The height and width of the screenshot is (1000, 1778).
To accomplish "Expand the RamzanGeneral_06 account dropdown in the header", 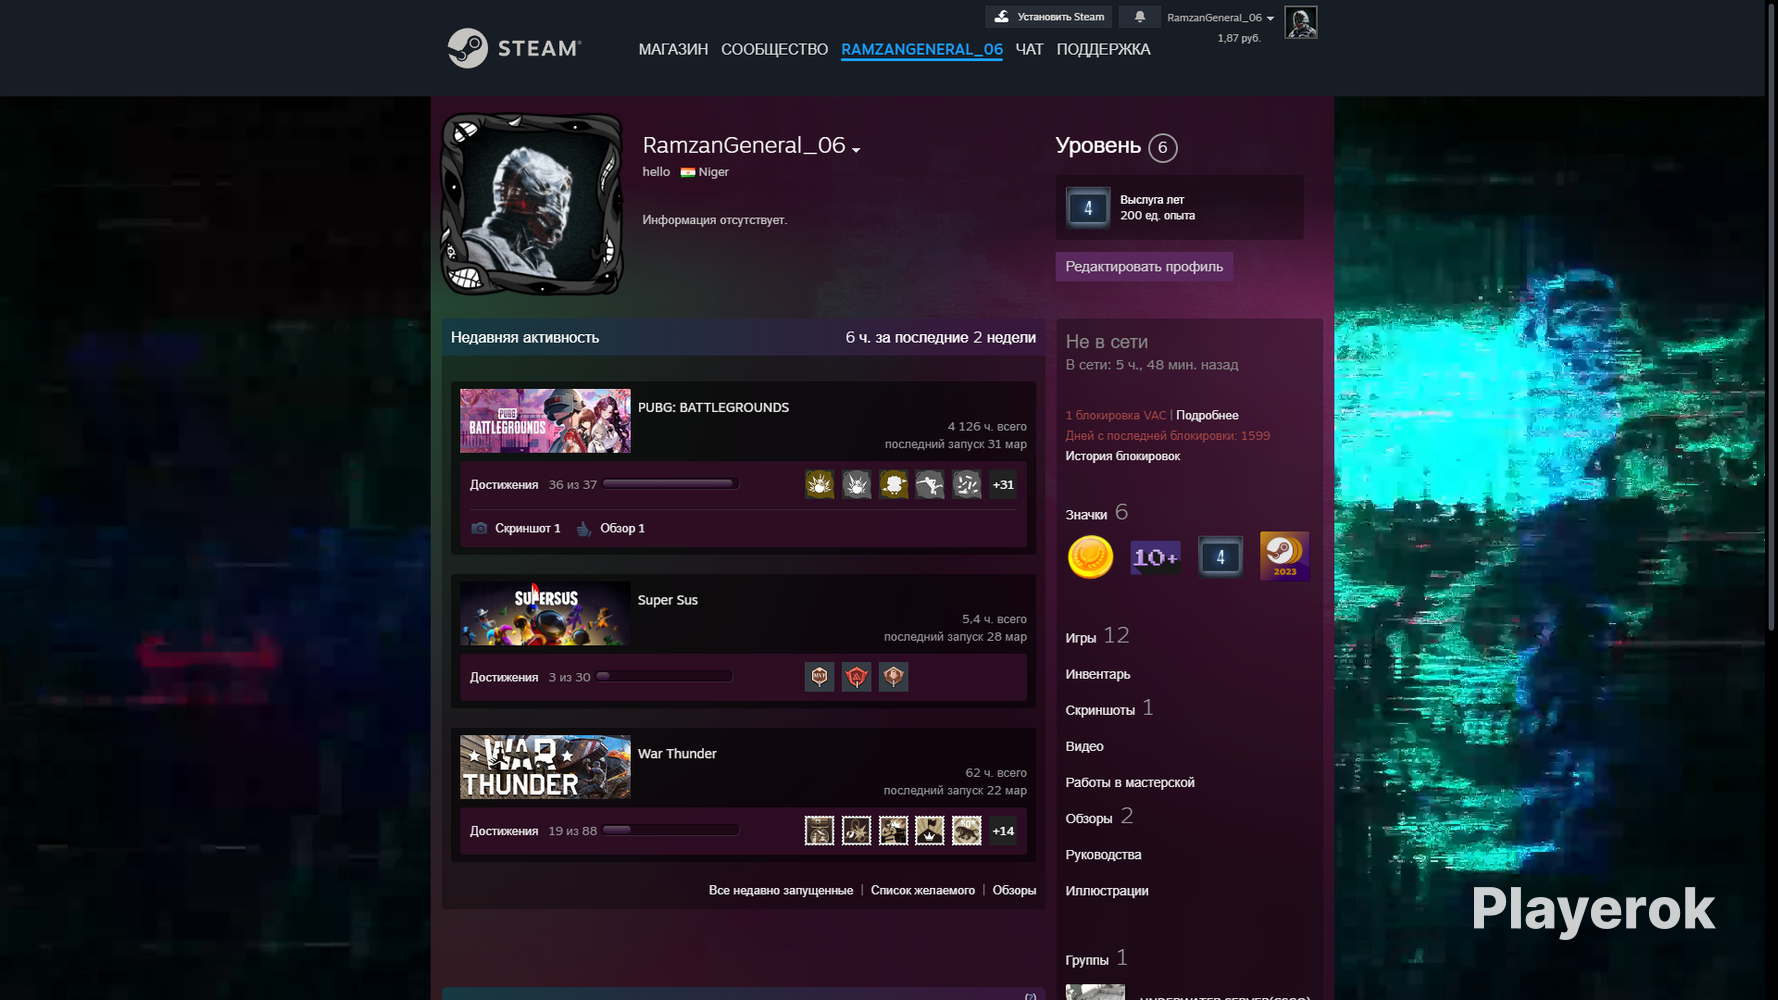I will 1220,18.
